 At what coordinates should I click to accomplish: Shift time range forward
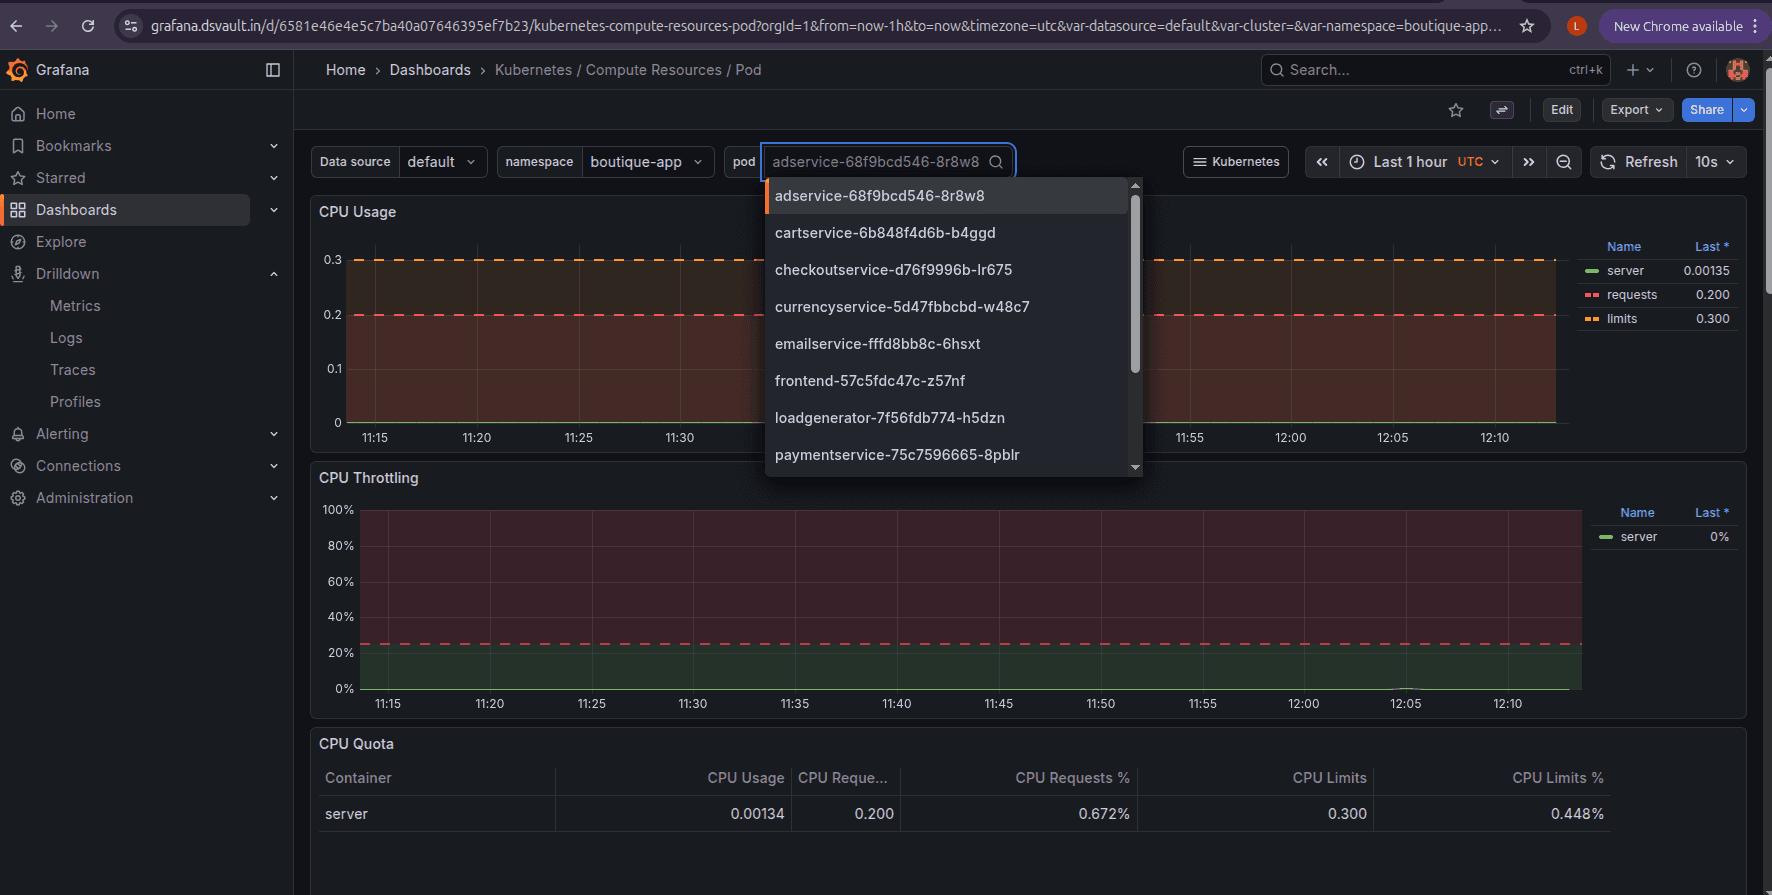1529,162
